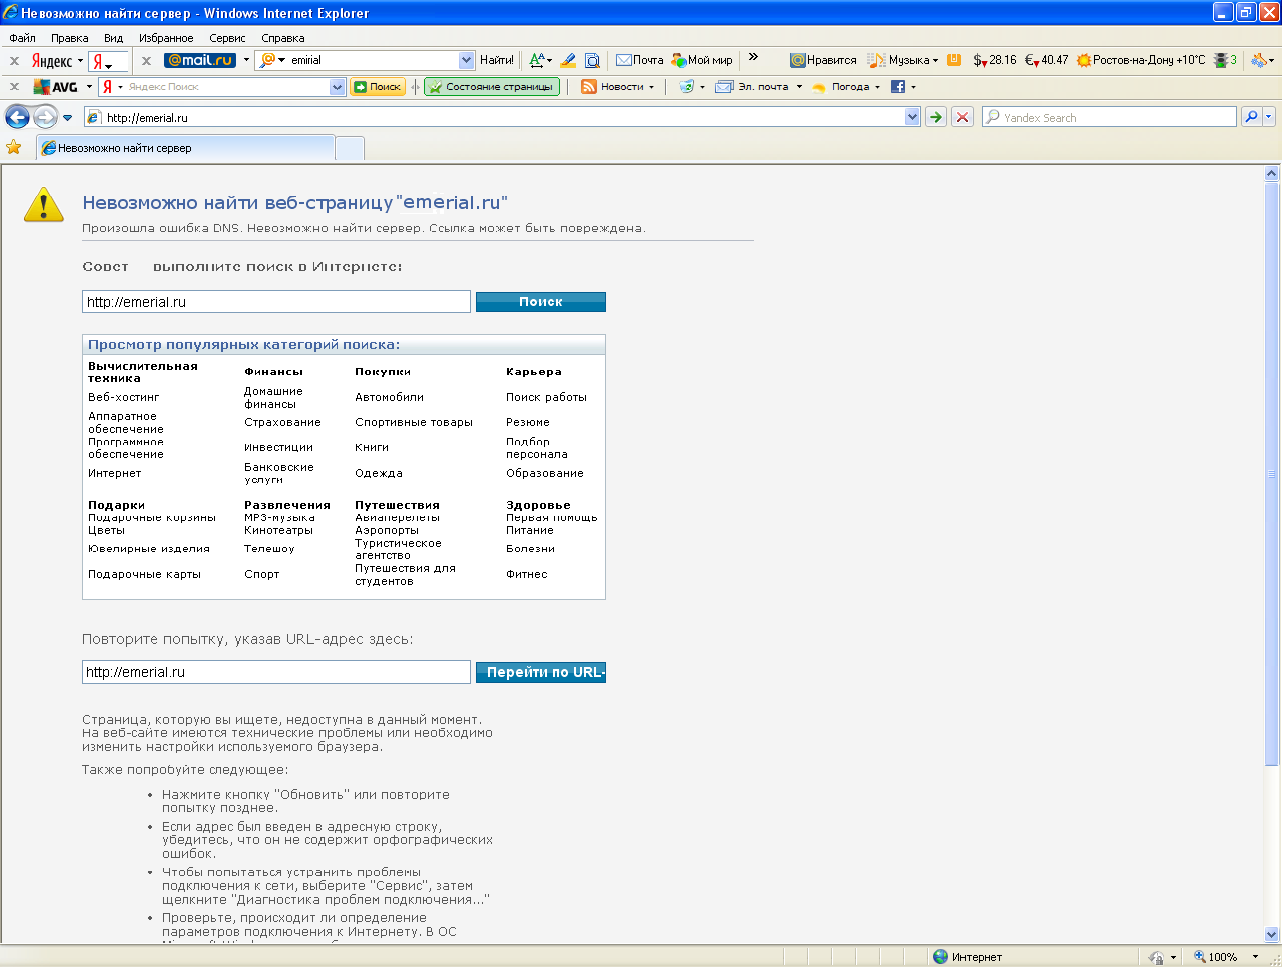The height and width of the screenshot is (967, 1283).
Task: Open the AVG Яндекс Поиск field dropdown
Action: pos(337,87)
